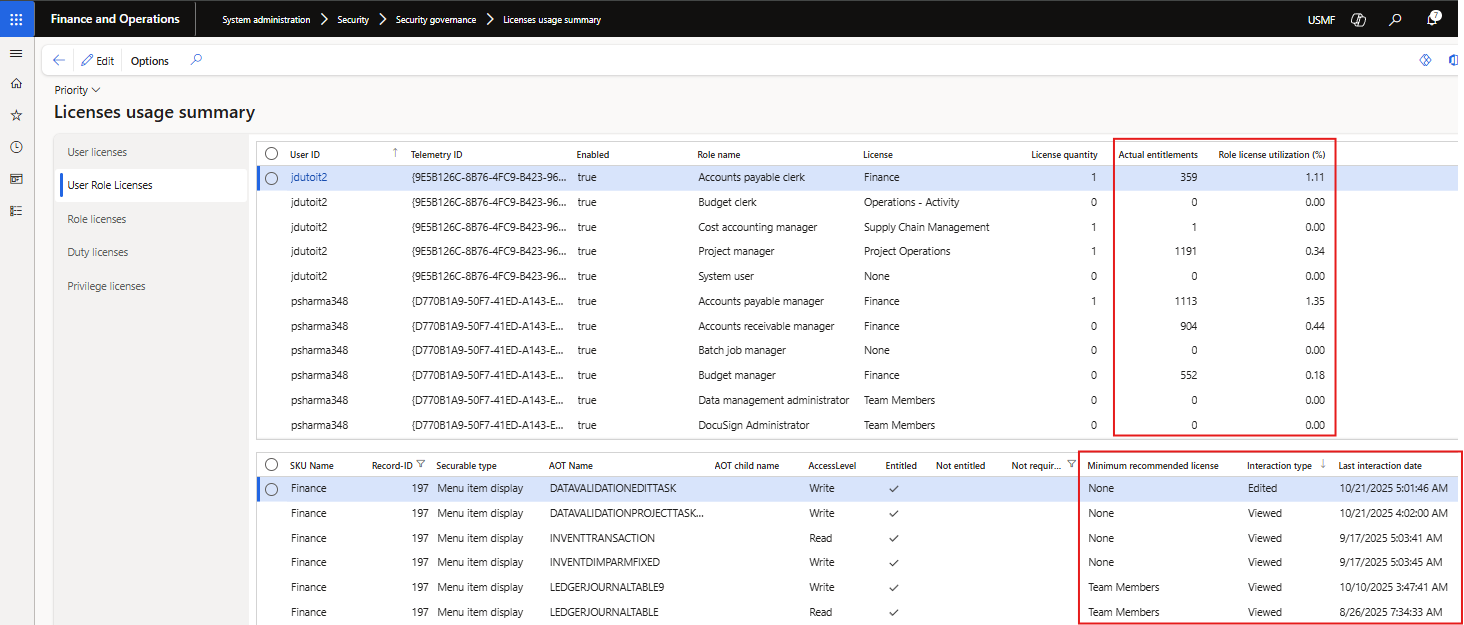The image size is (1464, 625).
Task: Open Recent clock icon in sidebar
Action: point(16,147)
